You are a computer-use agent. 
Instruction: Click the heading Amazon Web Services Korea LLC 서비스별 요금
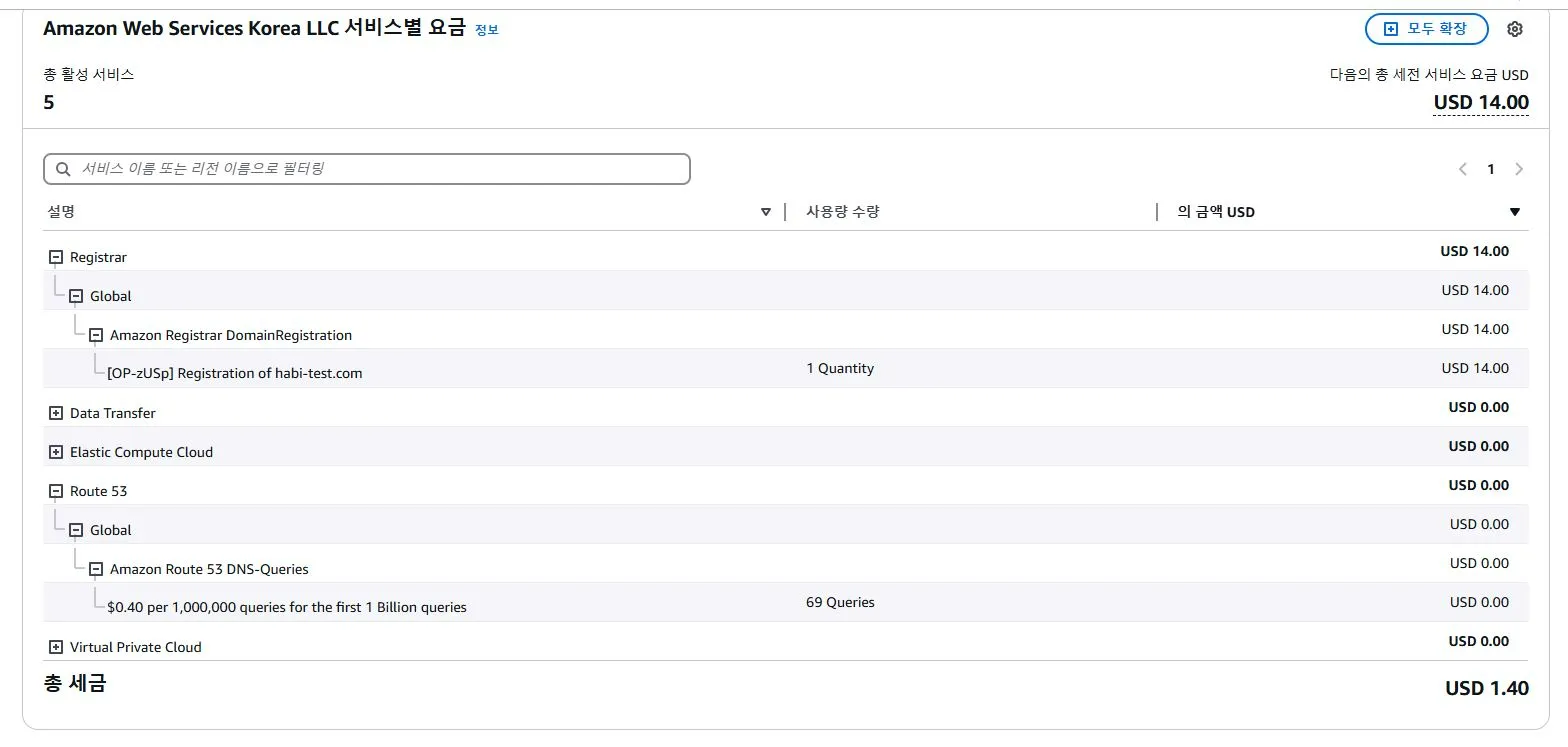click(x=255, y=28)
